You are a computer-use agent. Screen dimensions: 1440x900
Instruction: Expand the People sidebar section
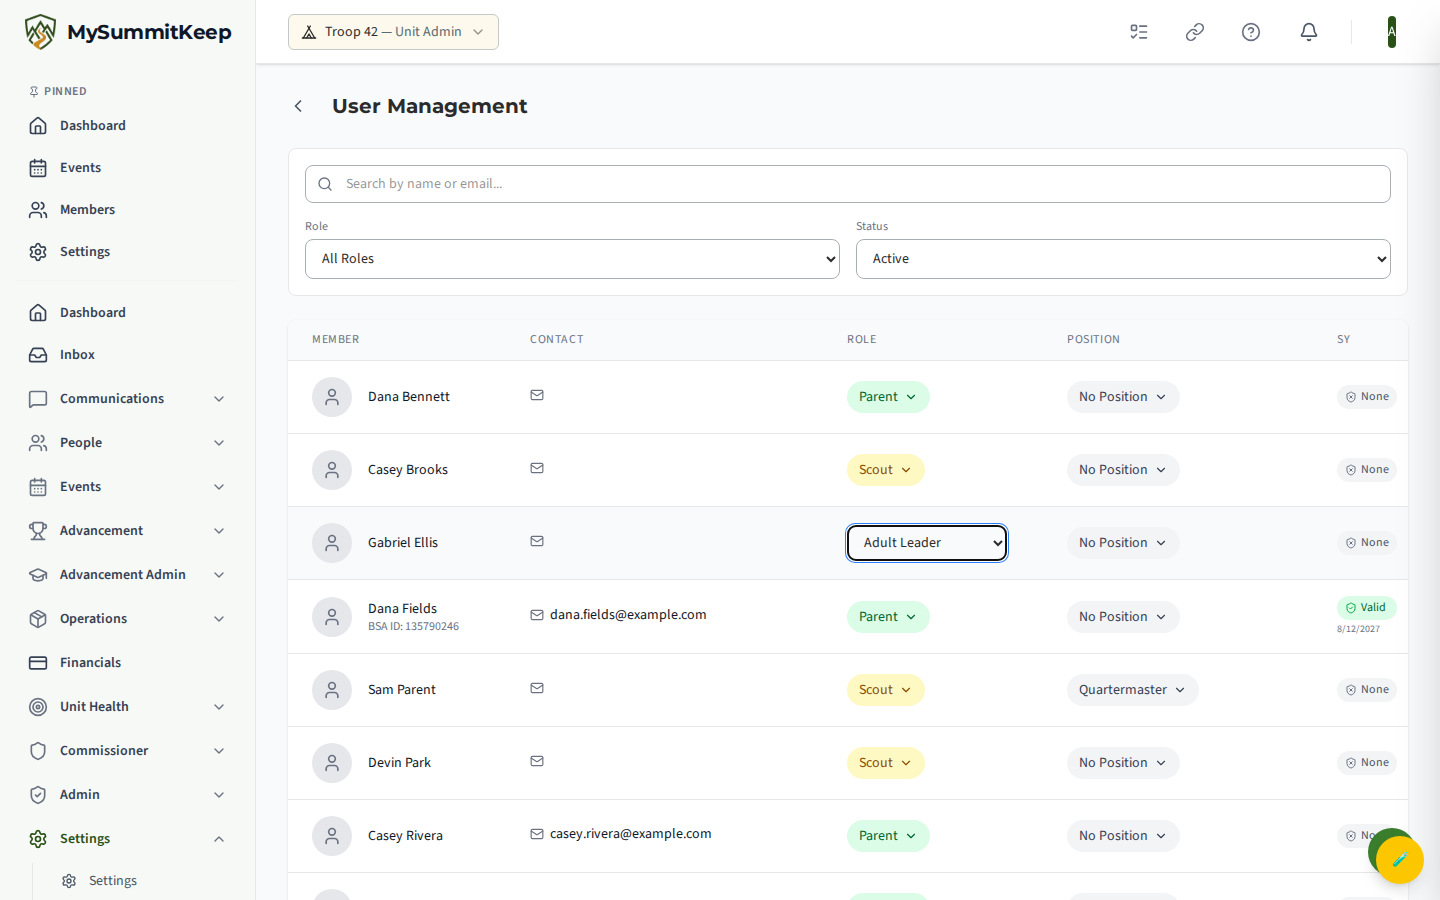pyautogui.click(x=128, y=442)
